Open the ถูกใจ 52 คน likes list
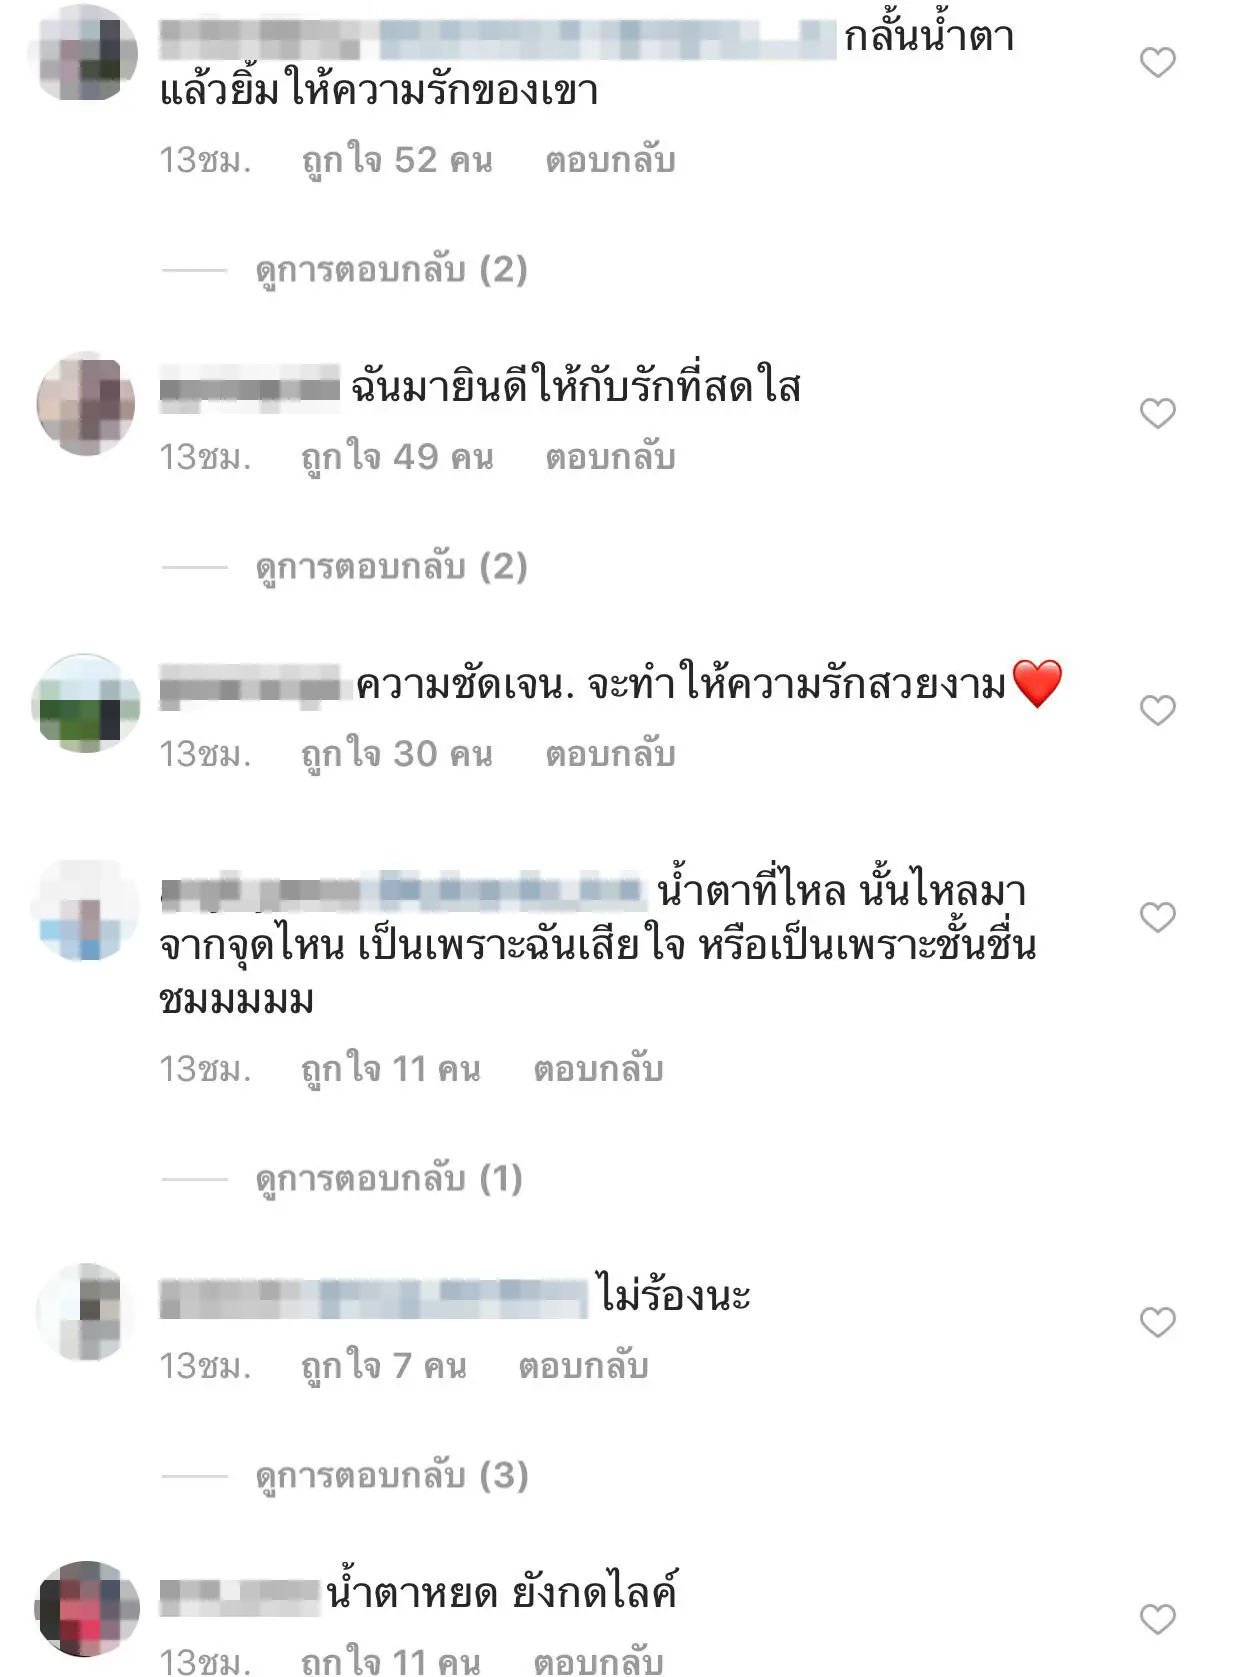The width and height of the screenshot is (1242, 1677). click(397, 160)
